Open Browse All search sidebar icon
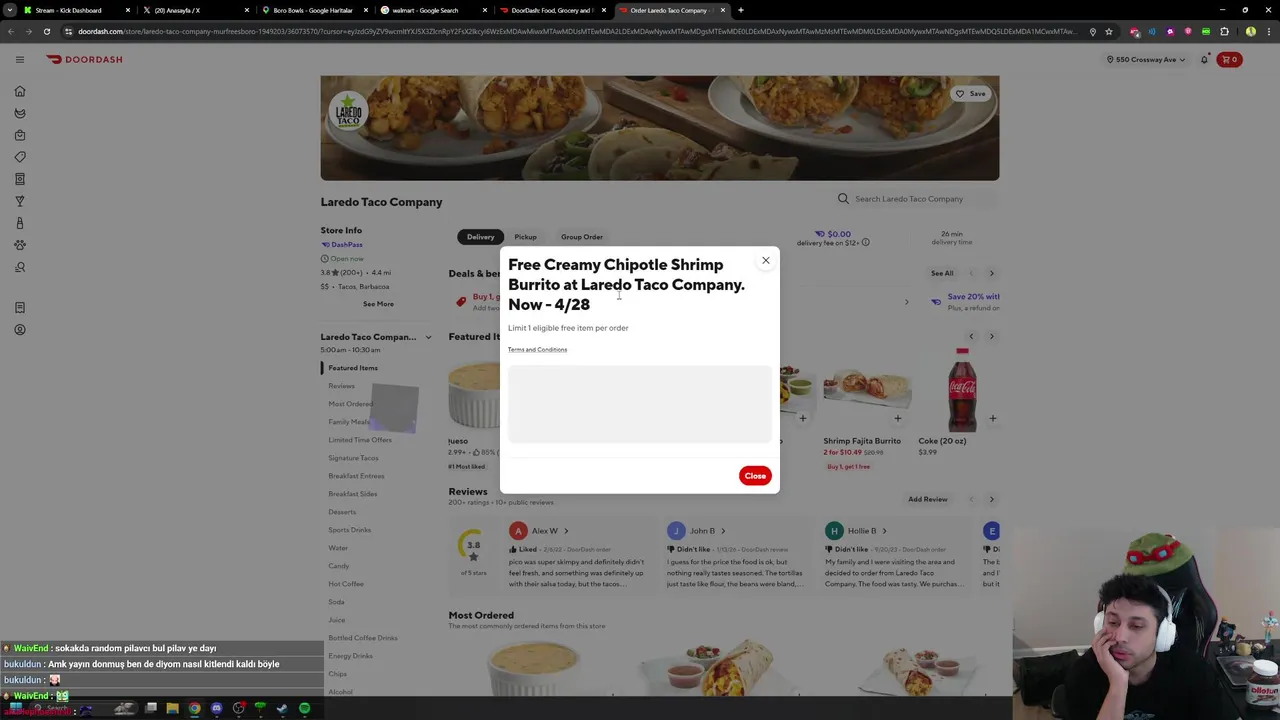The height and width of the screenshot is (720, 1280). point(20,267)
